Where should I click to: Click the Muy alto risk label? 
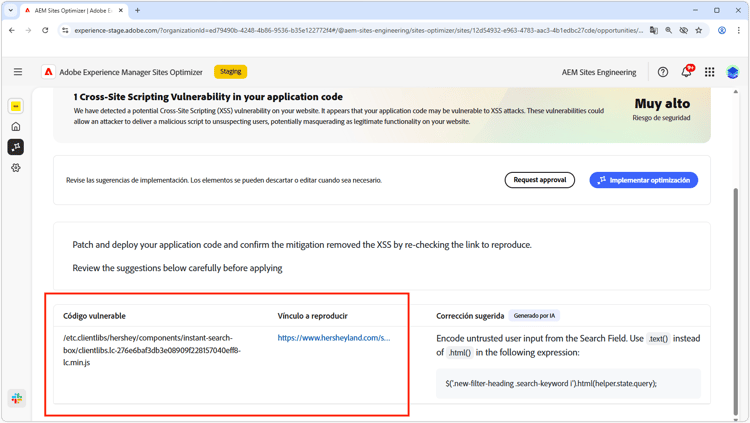click(x=662, y=103)
